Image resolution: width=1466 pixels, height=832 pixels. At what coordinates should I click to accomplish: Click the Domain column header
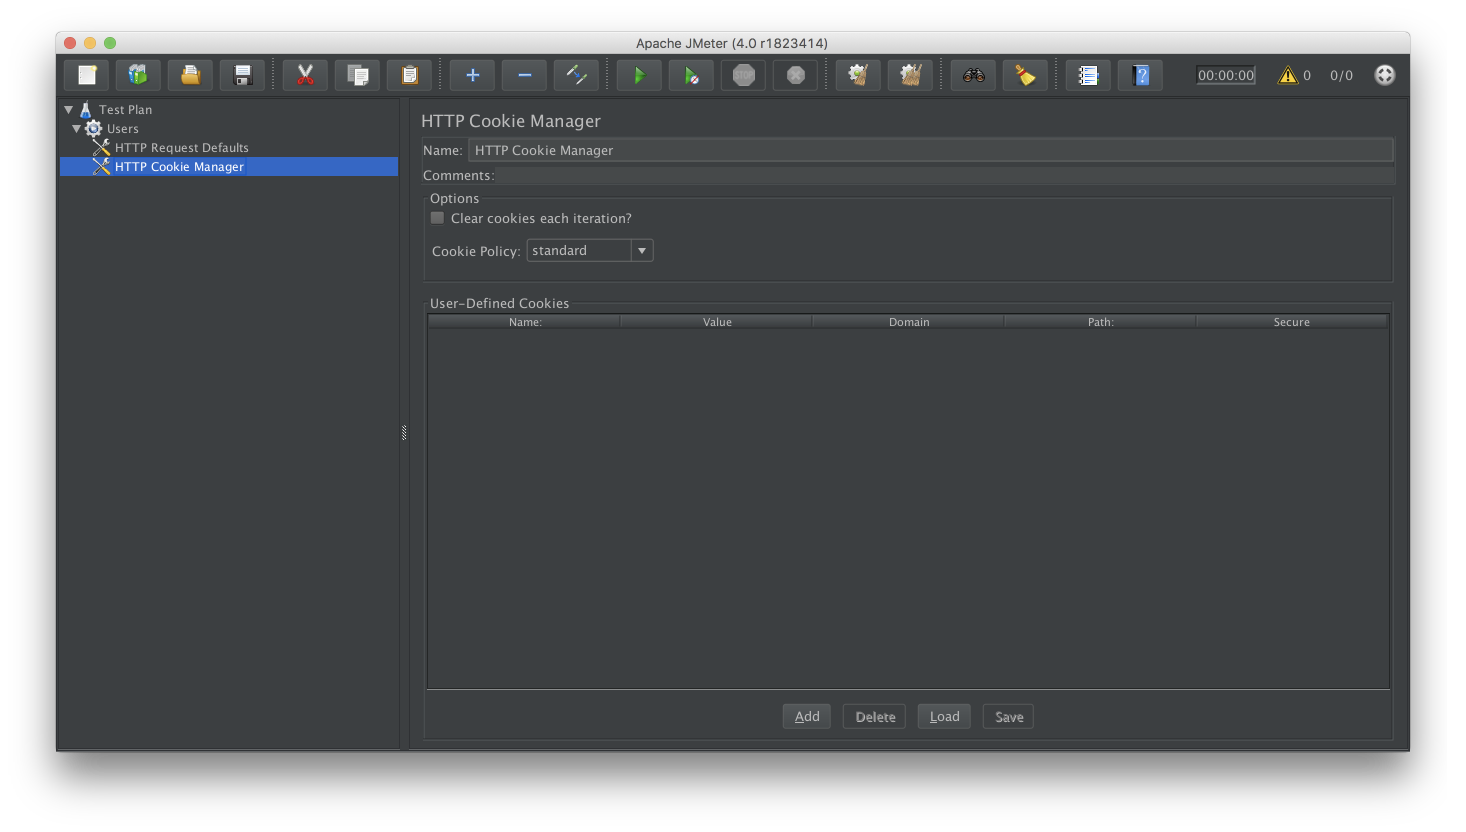[909, 322]
